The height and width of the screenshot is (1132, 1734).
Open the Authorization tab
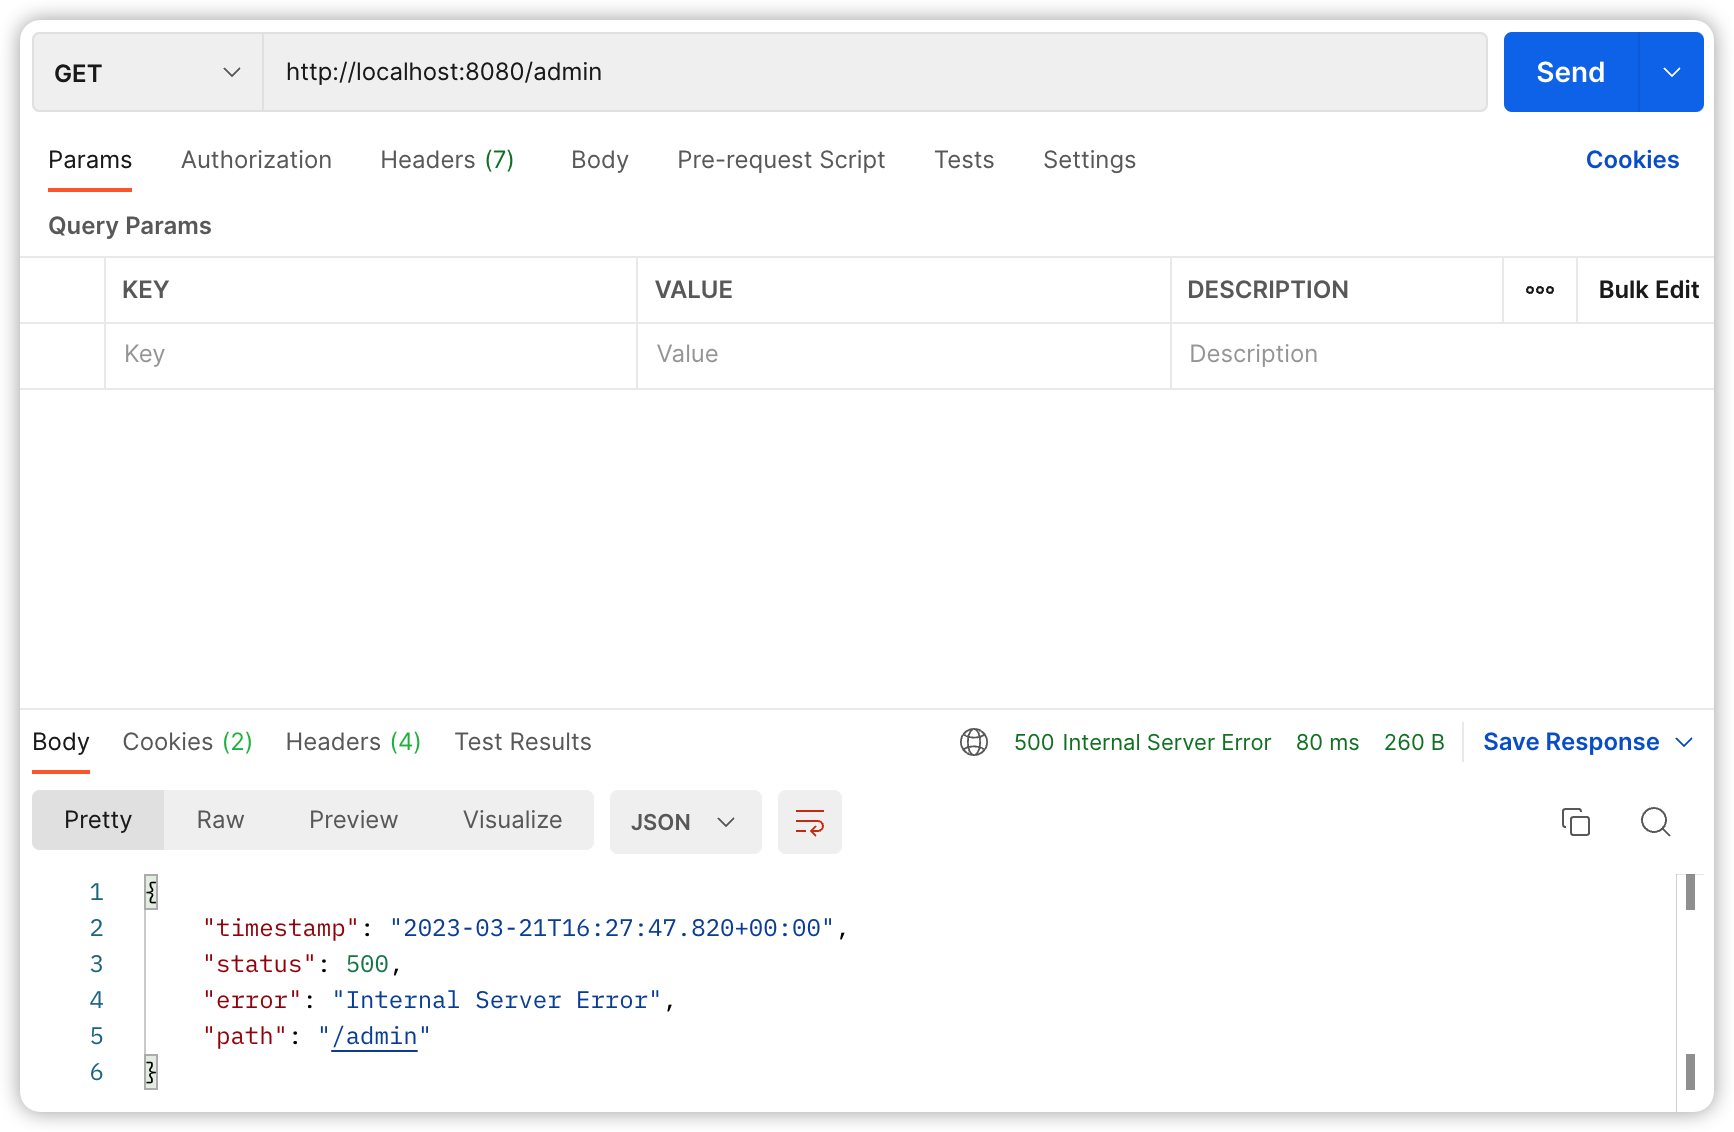[256, 160]
